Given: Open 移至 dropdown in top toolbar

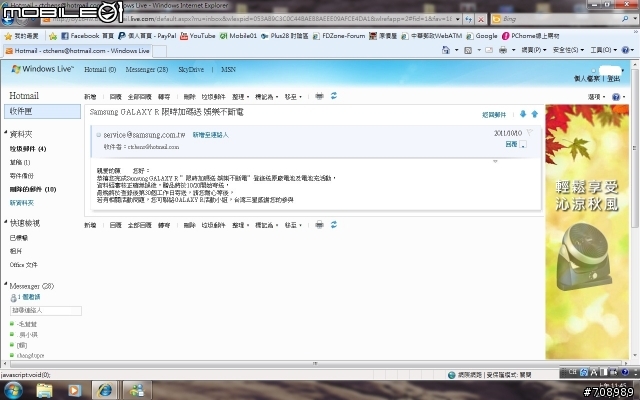Looking at the screenshot, I should 293,97.
